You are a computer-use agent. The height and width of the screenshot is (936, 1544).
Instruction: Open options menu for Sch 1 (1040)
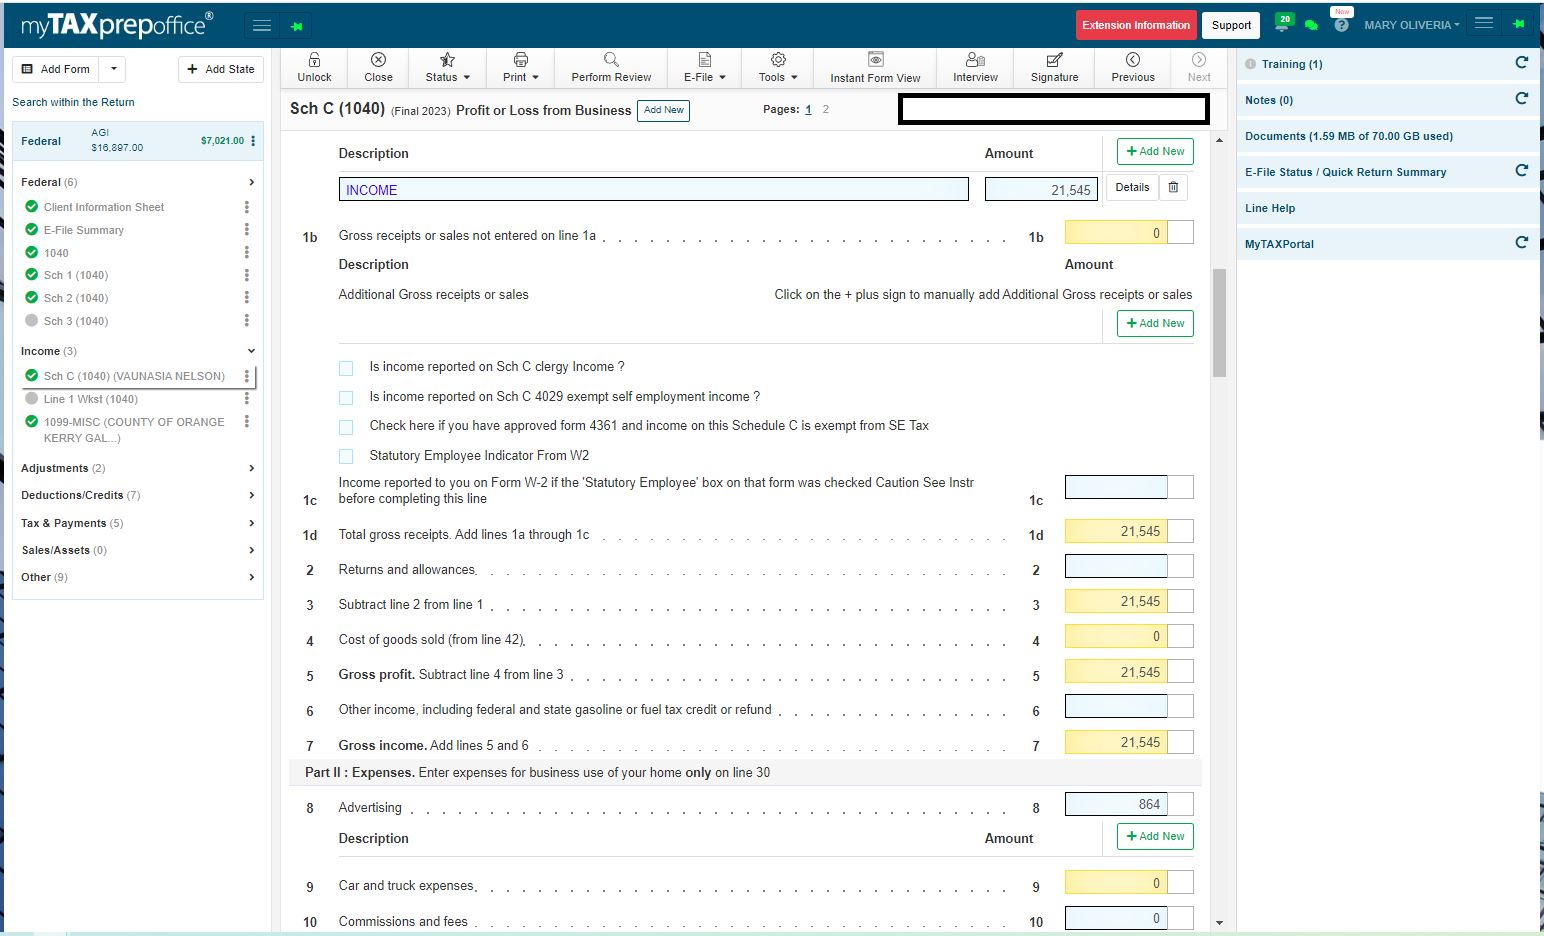coord(247,275)
